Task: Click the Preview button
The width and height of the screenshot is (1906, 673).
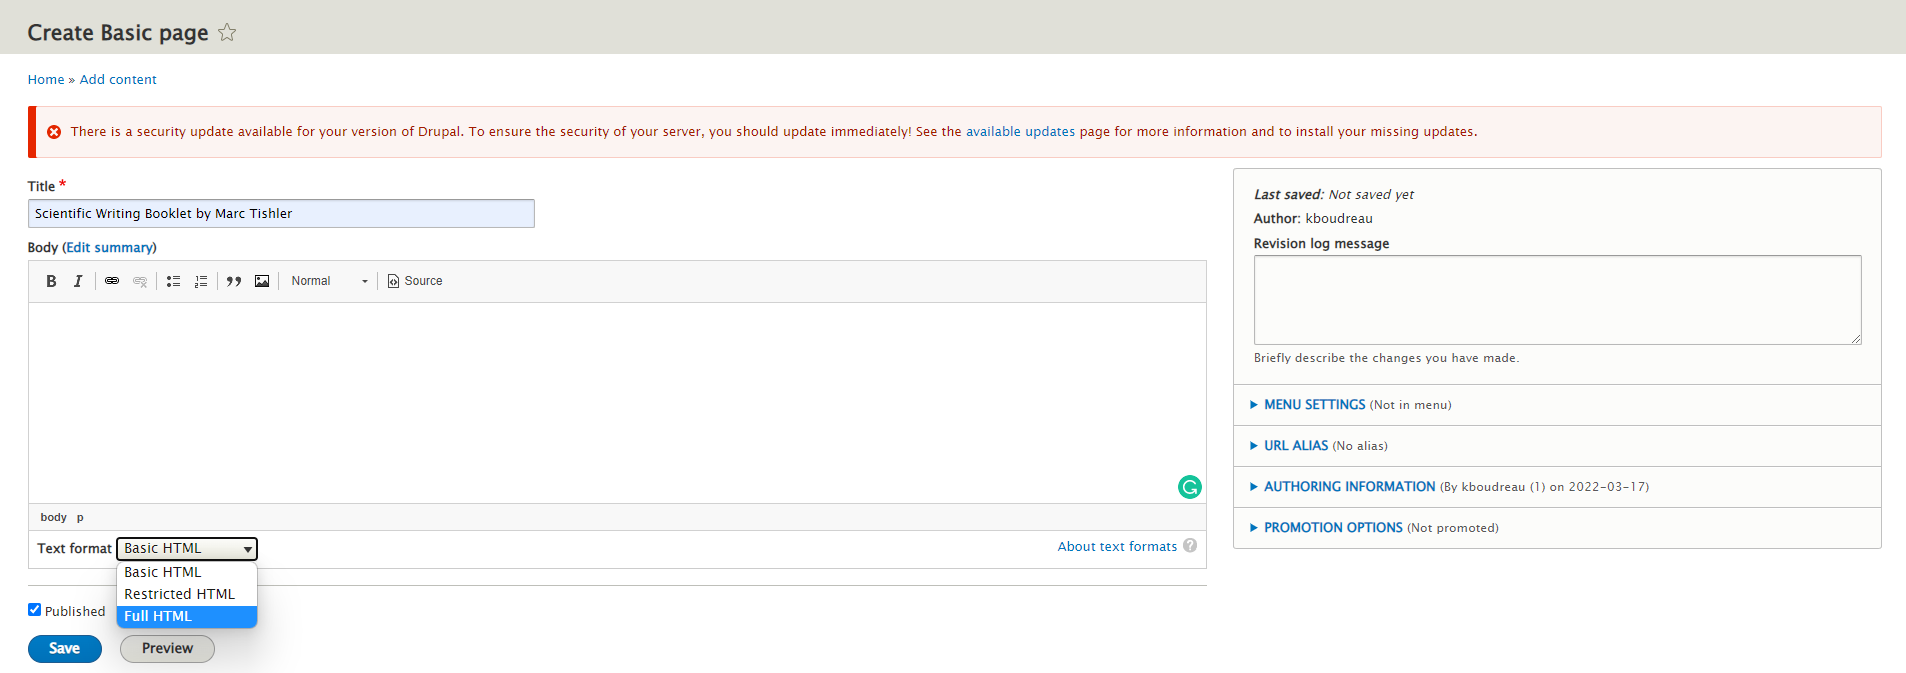Action: pos(167,649)
